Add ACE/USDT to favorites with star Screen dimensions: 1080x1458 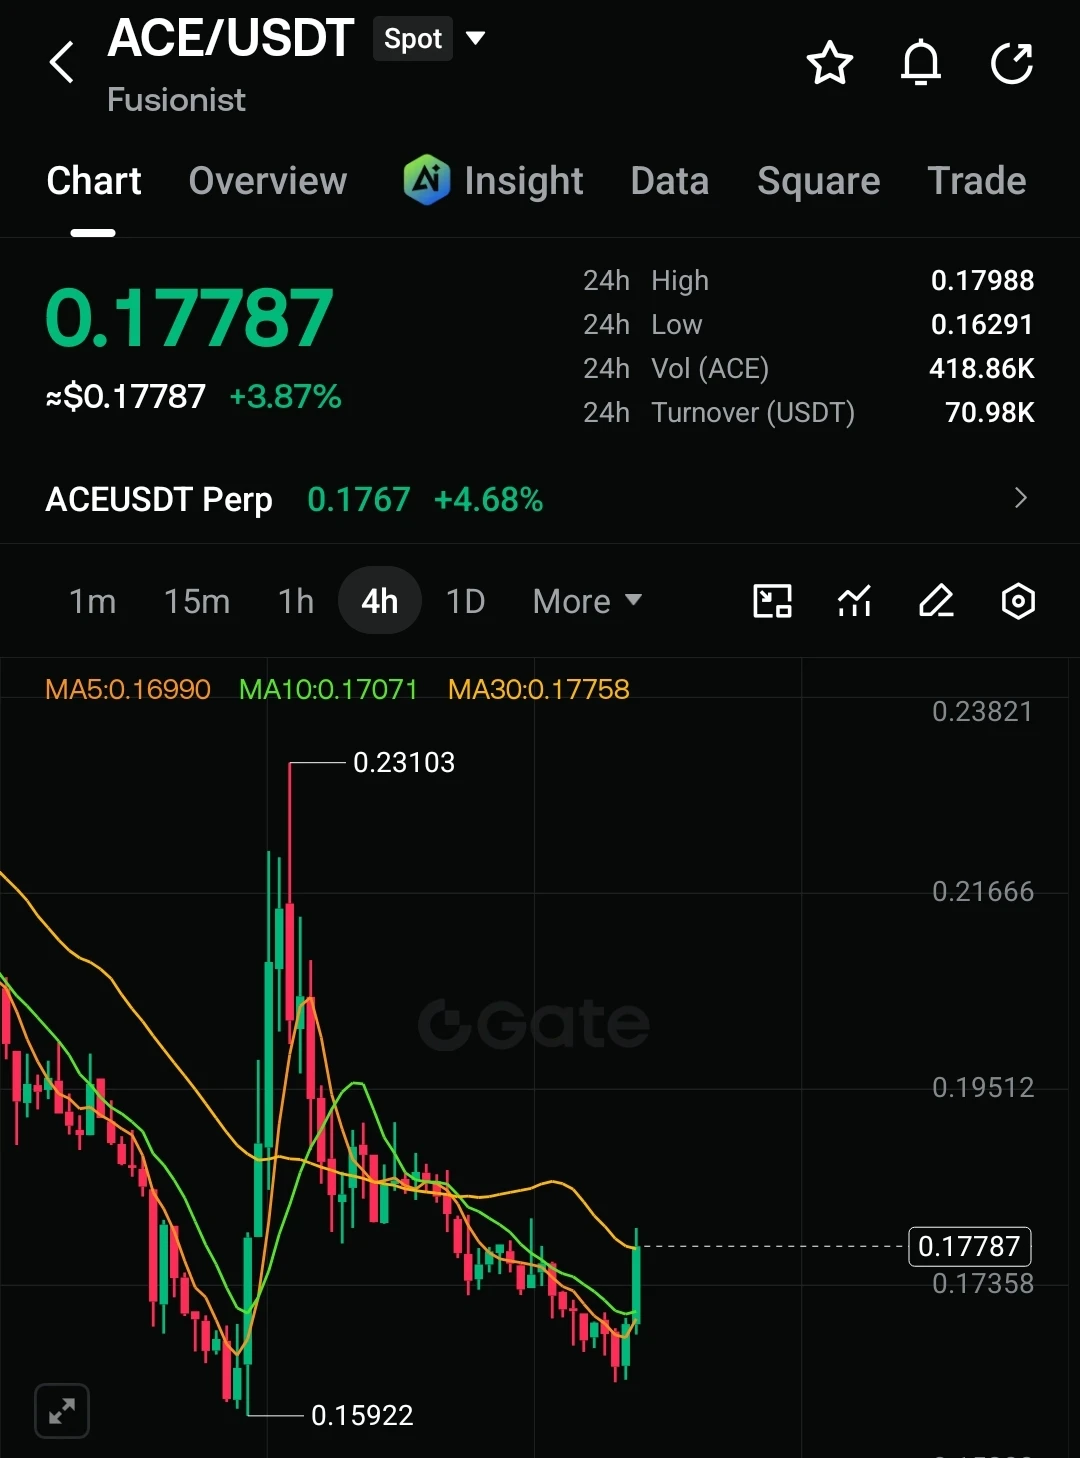tap(830, 63)
